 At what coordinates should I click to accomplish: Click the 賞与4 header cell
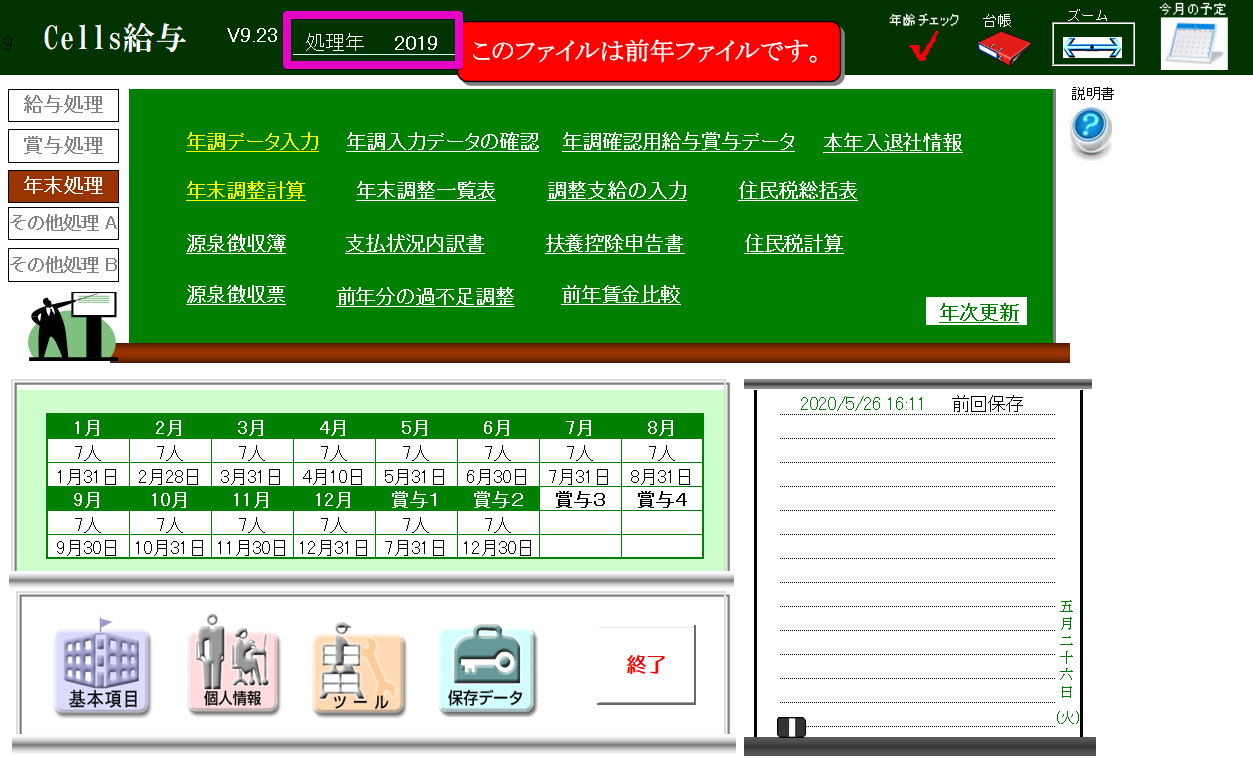[x=662, y=499]
